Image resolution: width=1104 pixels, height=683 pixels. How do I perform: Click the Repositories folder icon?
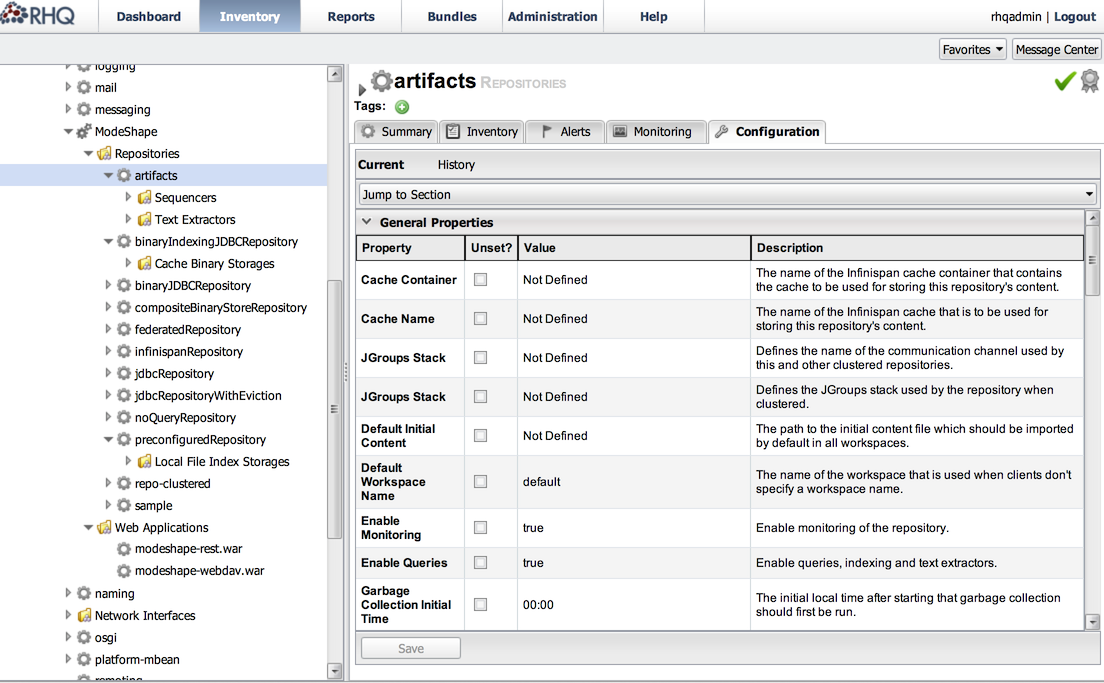[104, 153]
